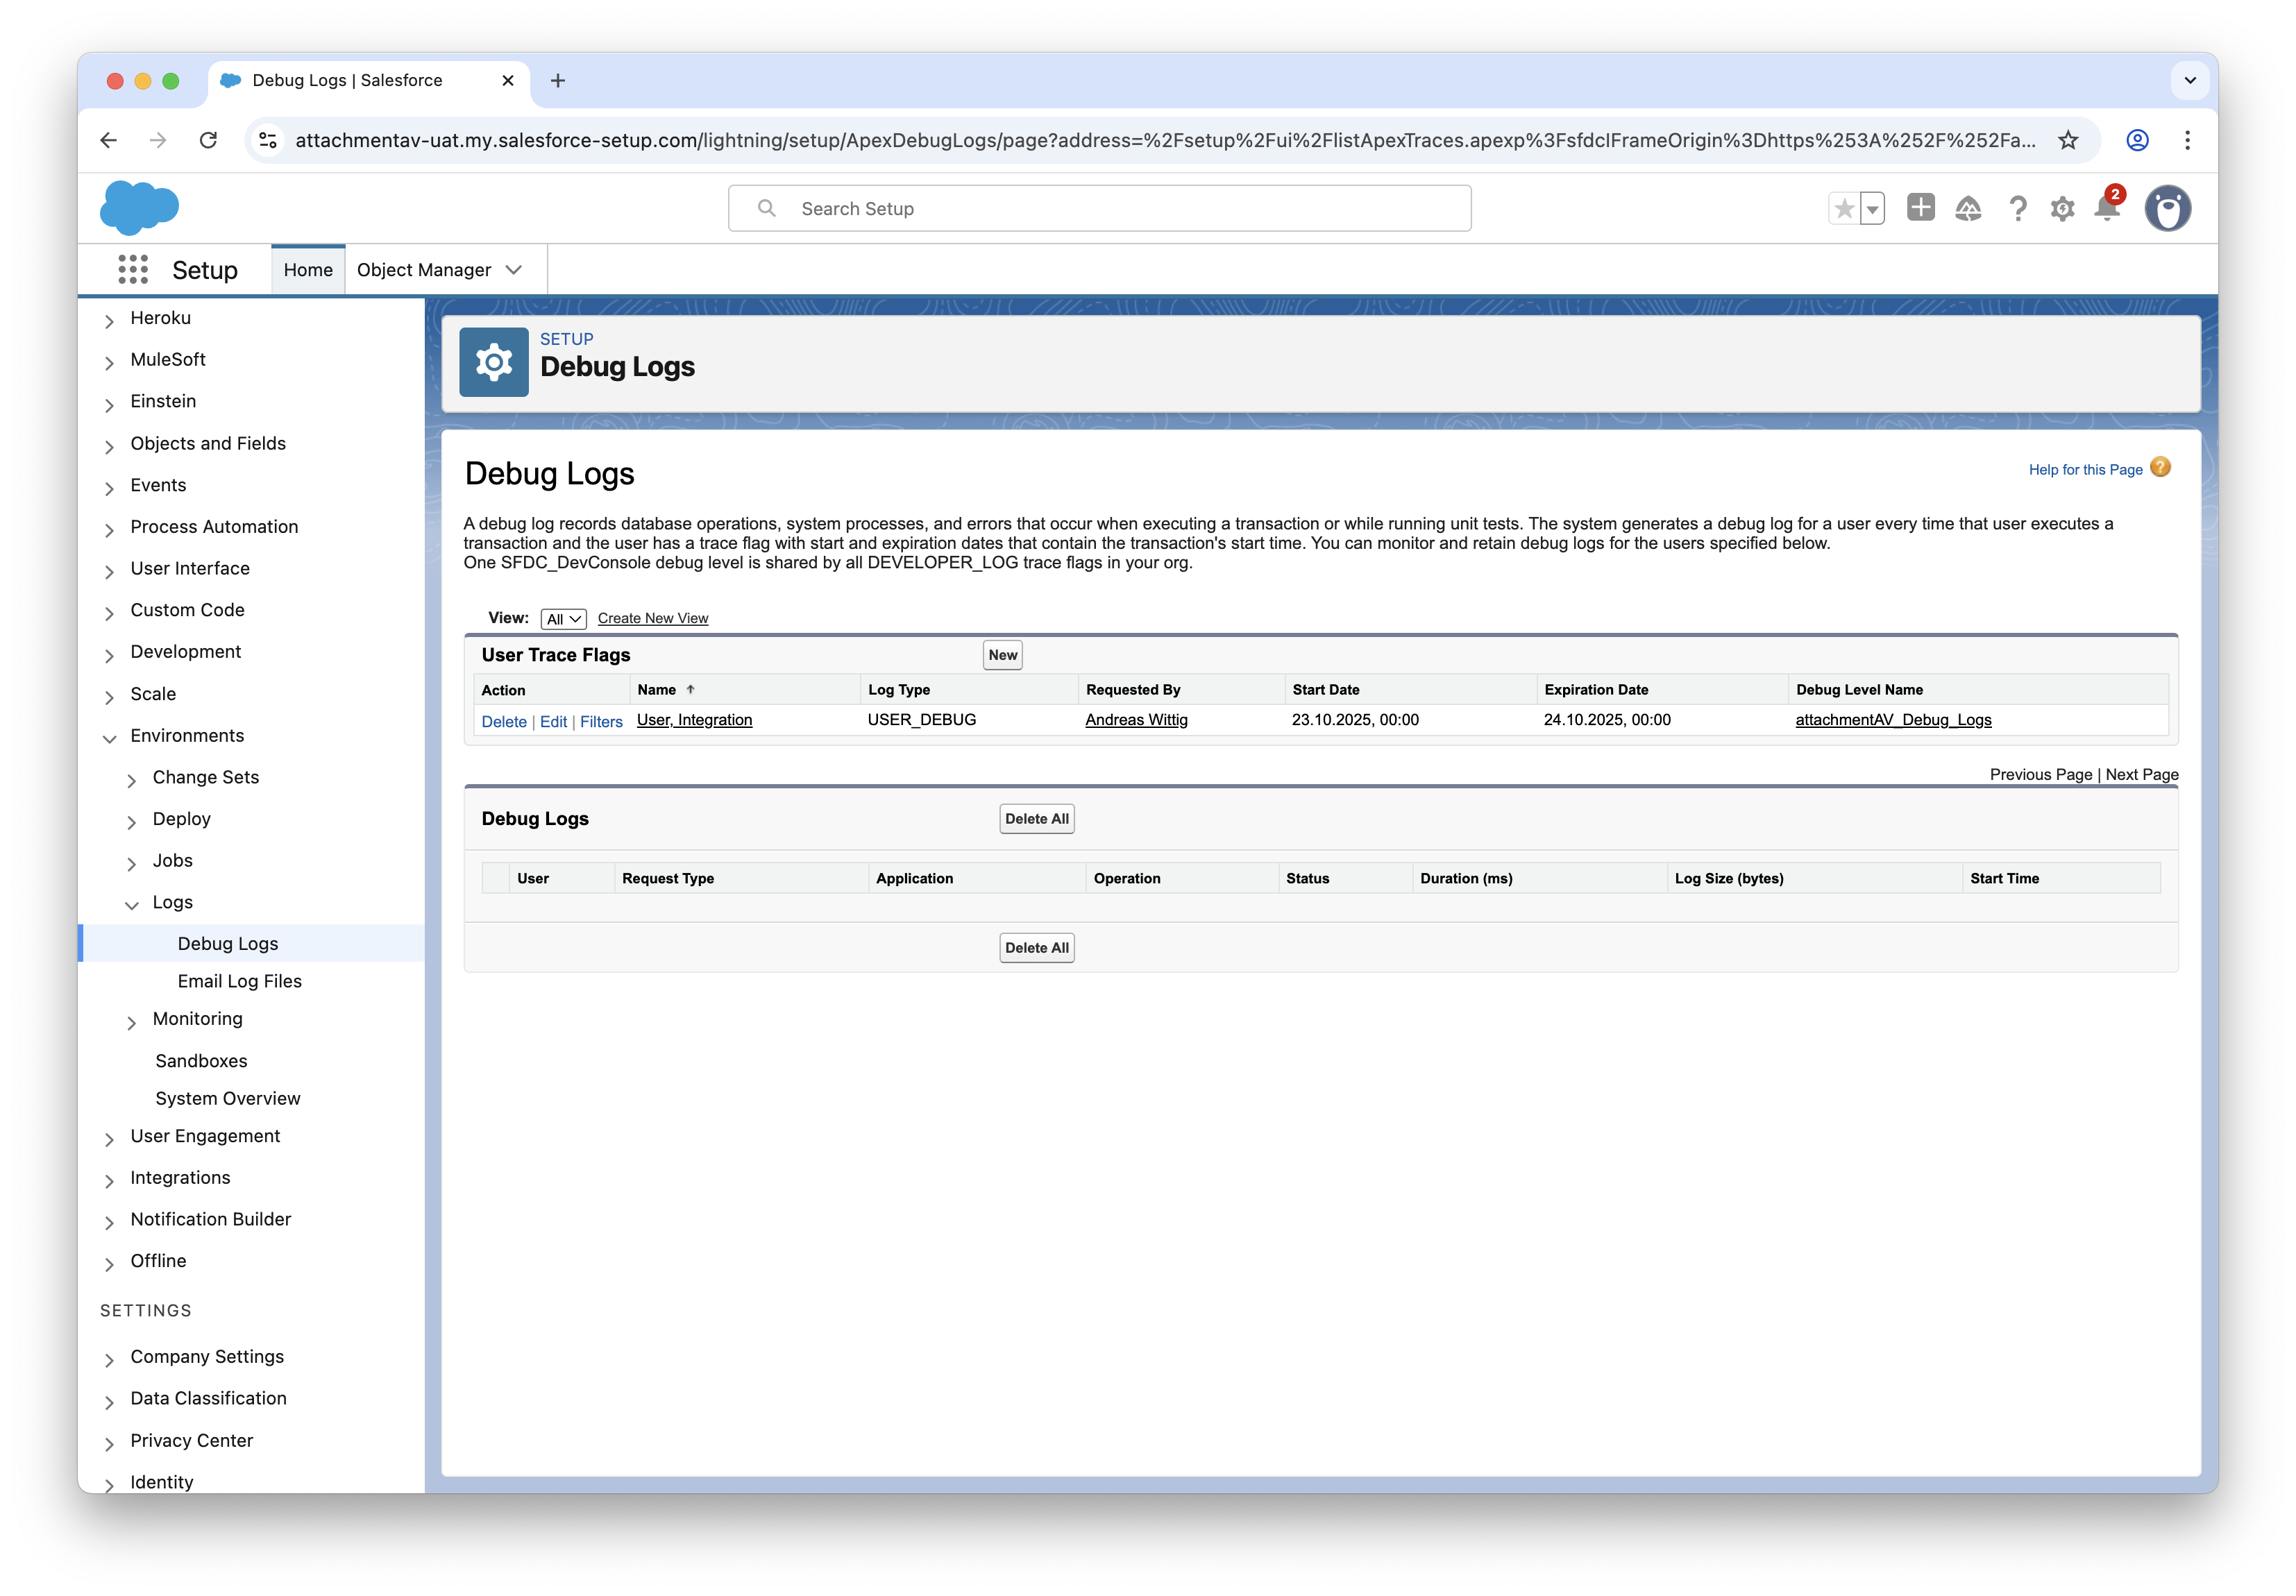Select the Home tab
This screenshot has width=2296, height=1596.
click(308, 270)
